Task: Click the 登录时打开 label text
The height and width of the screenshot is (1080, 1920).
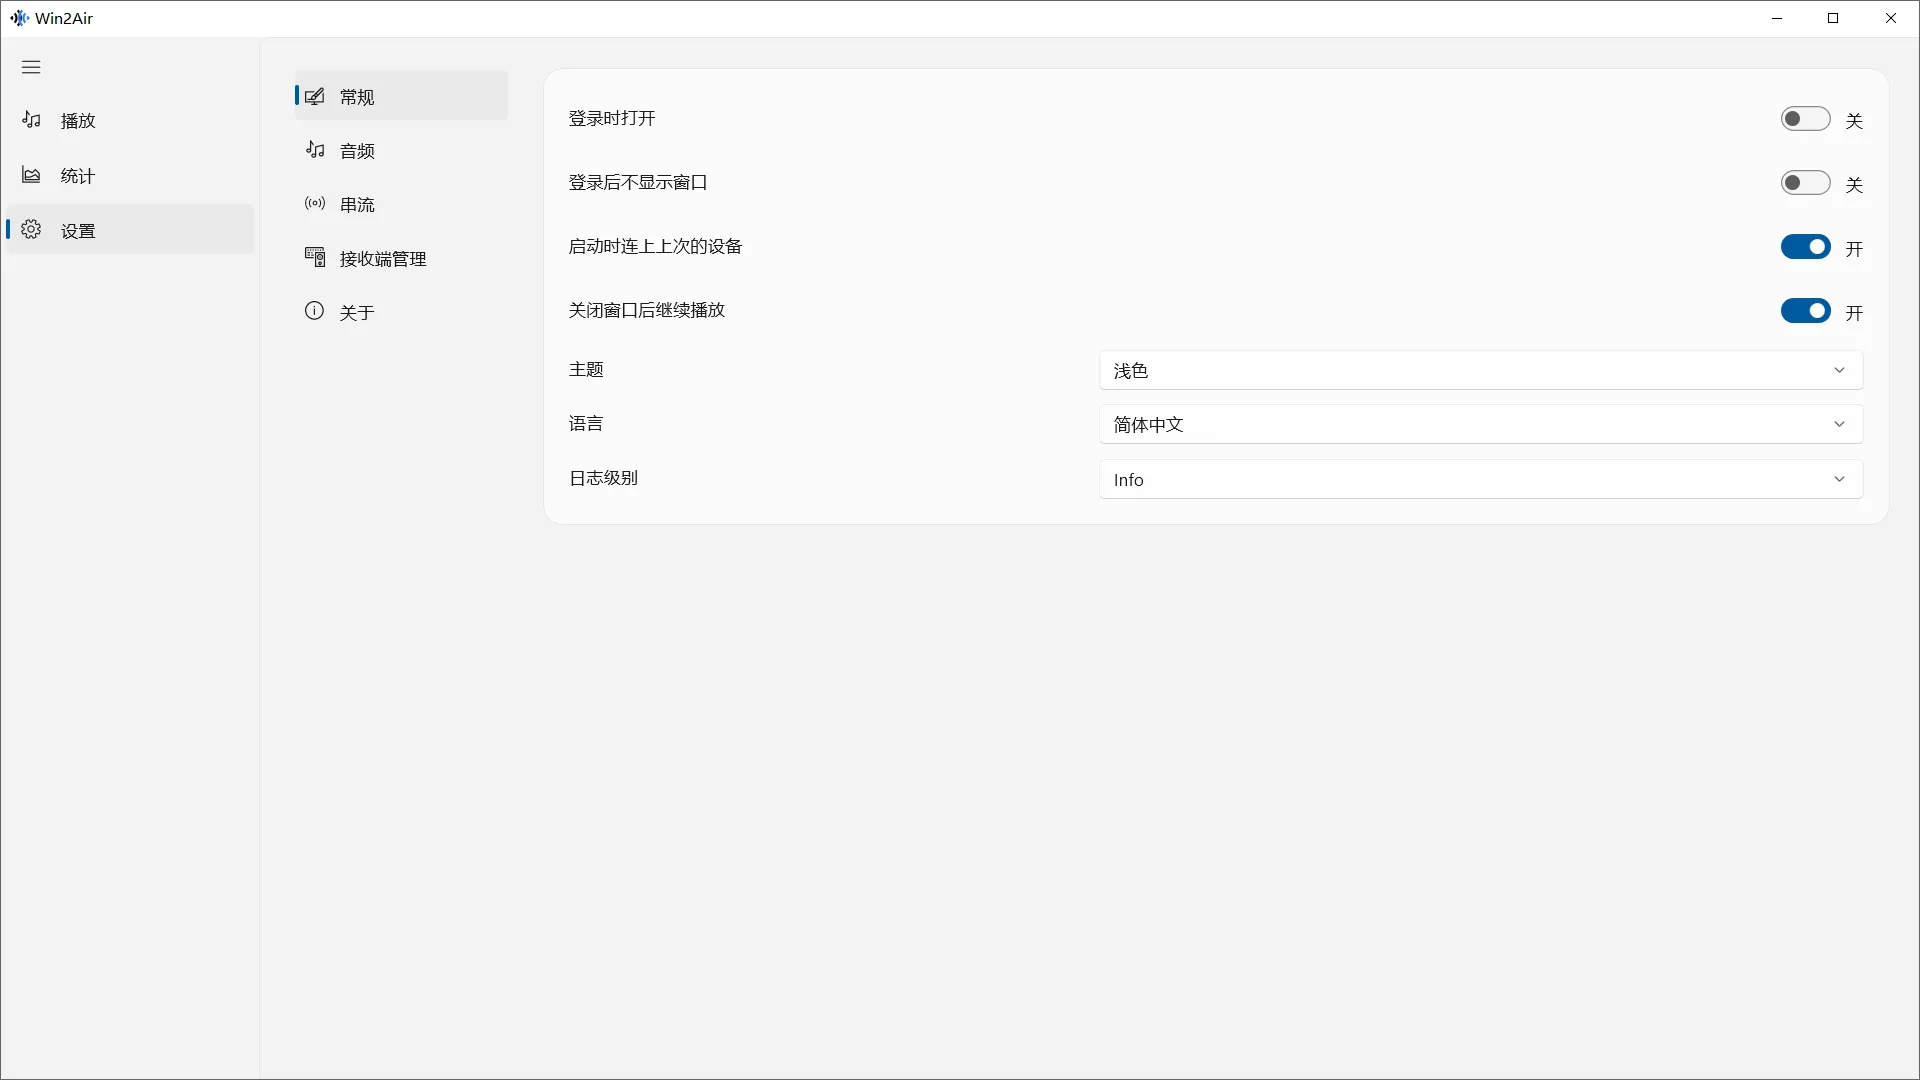Action: (612, 118)
